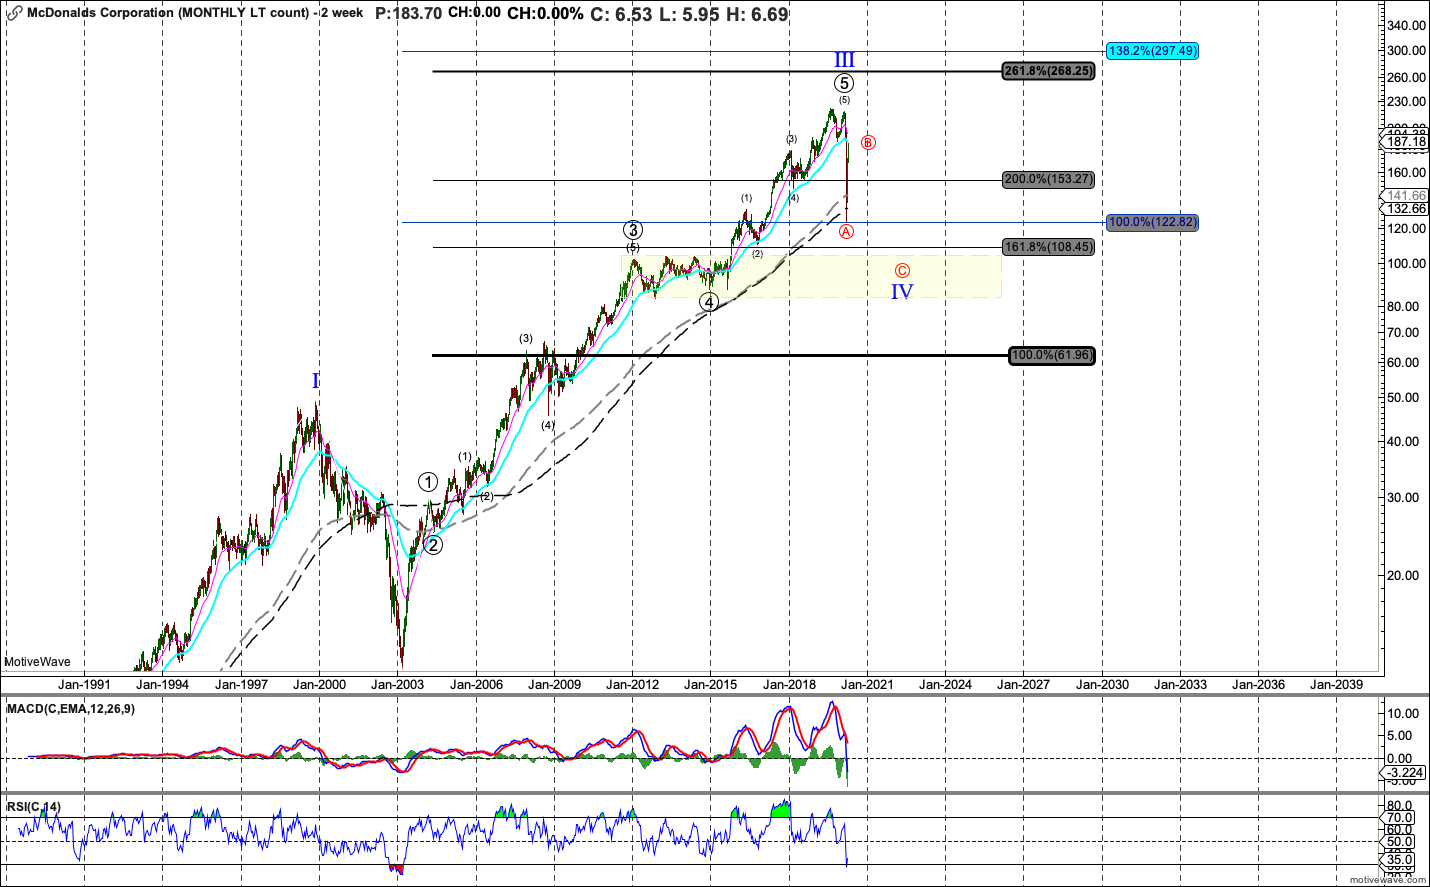The height and width of the screenshot is (887, 1430).
Task: Click the MACD(C,EMA,12,26,9) study label
Action: coord(70,709)
